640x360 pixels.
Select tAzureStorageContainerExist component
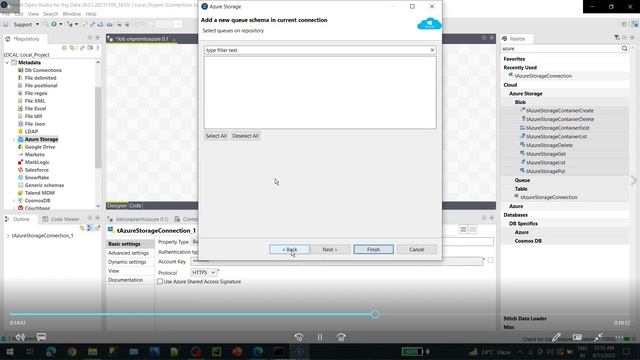pyautogui.click(x=557, y=128)
